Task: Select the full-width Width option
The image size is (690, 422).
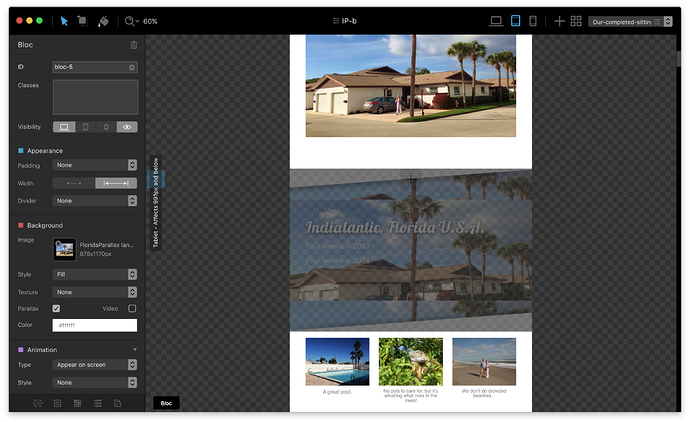Action: click(116, 183)
